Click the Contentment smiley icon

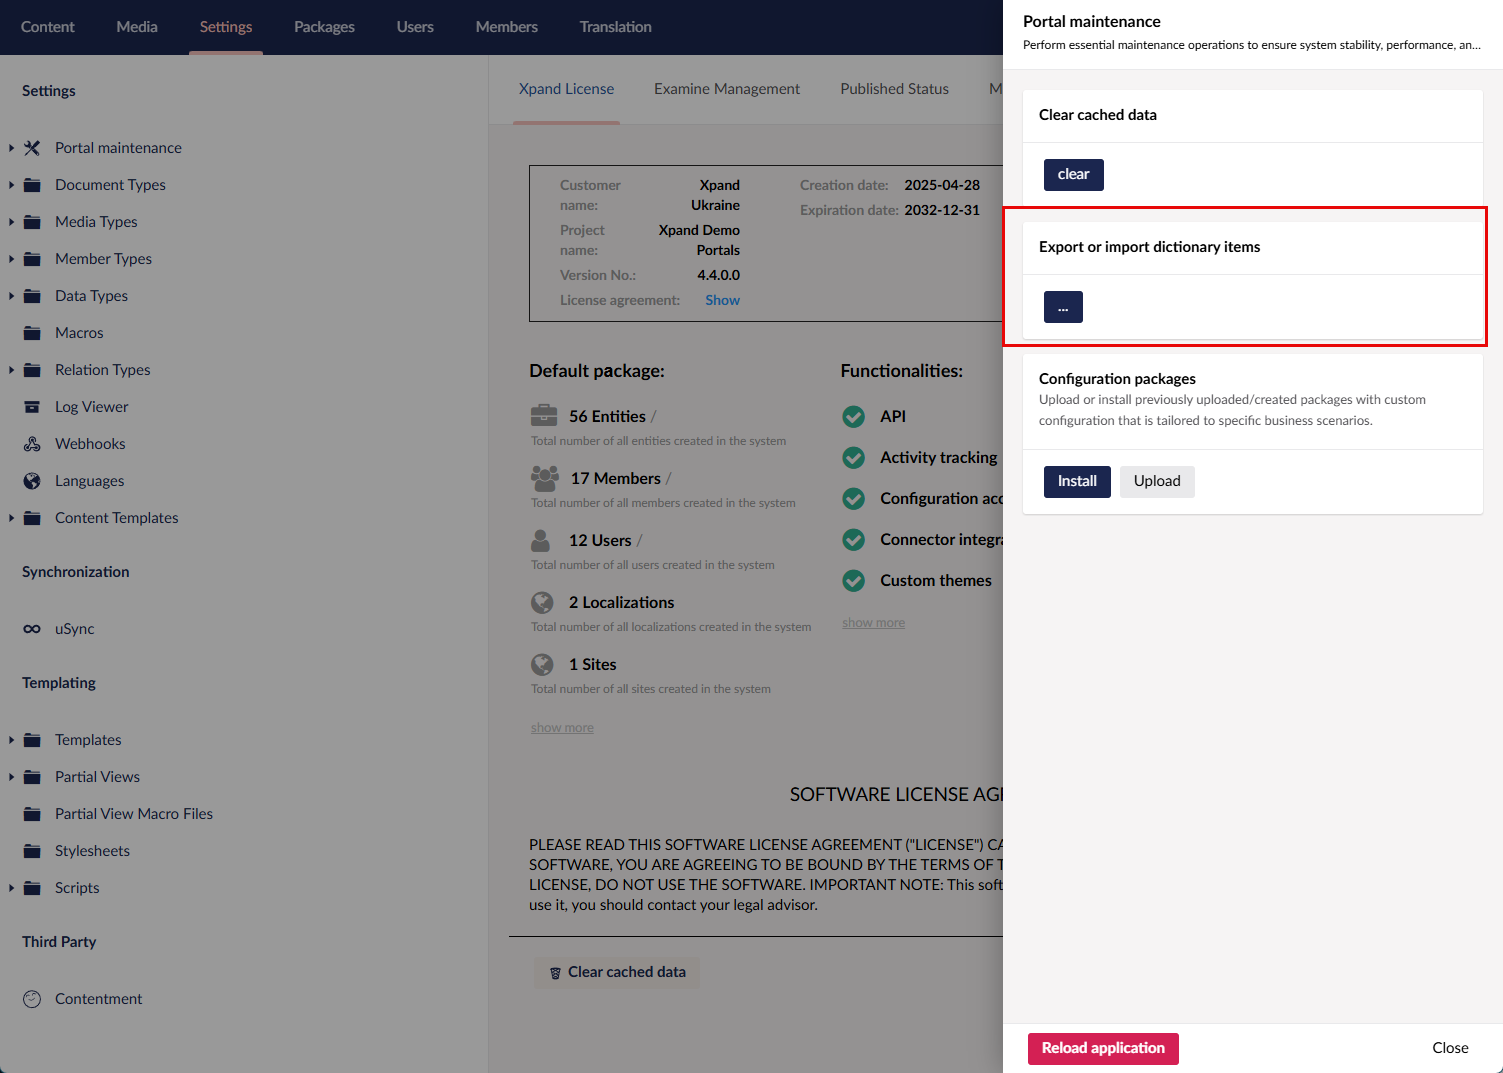coord(32,999)
